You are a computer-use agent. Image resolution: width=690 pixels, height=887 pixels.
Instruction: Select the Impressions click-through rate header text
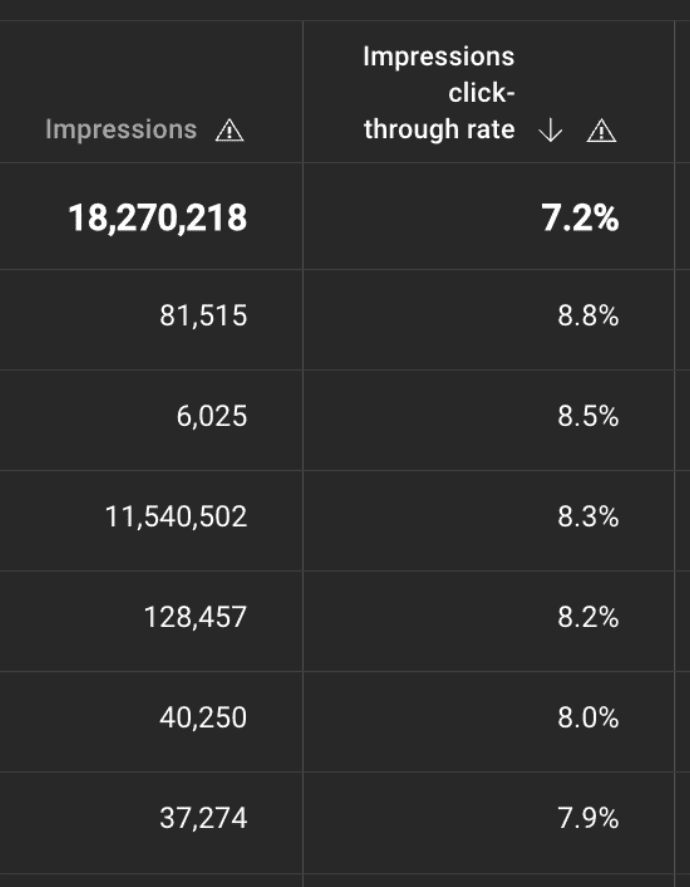point(439,93)
